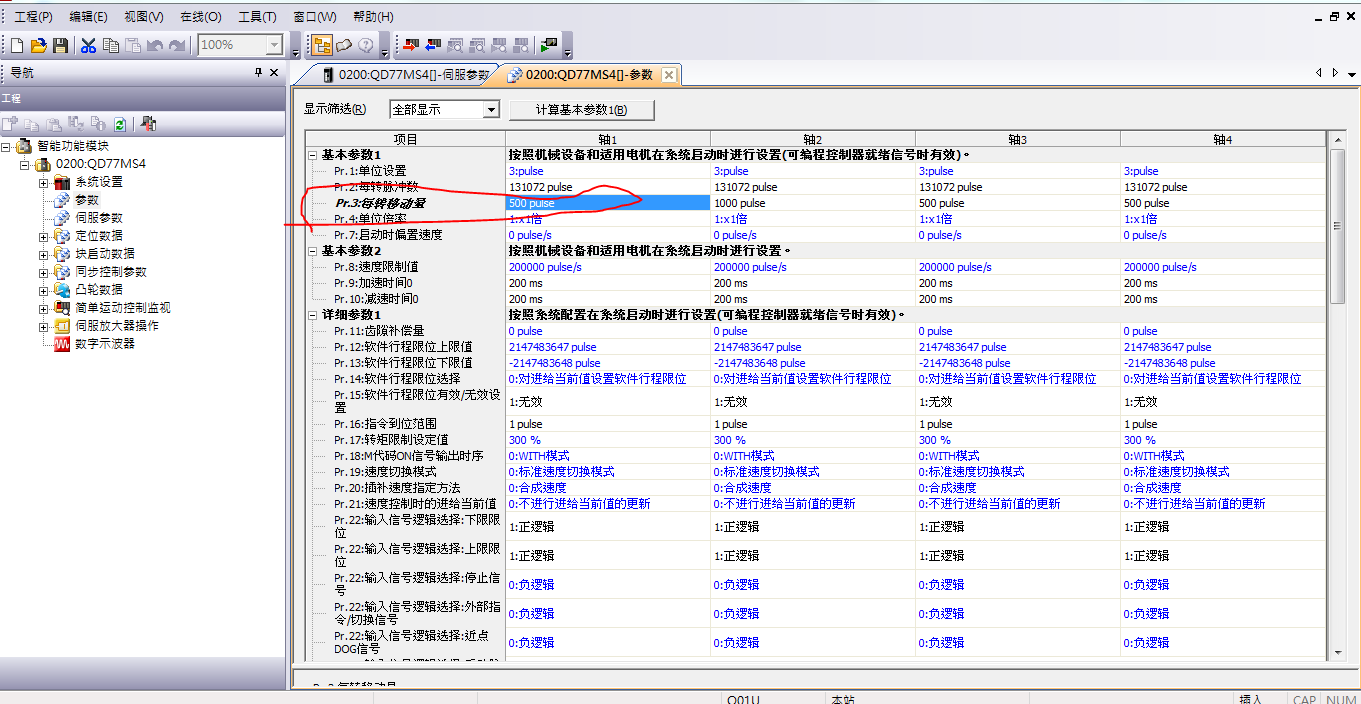Expand the 定位数据 tree node
Image resolution: width=1361 pixels, height=704 pixels.
click(x=44, y=236)
